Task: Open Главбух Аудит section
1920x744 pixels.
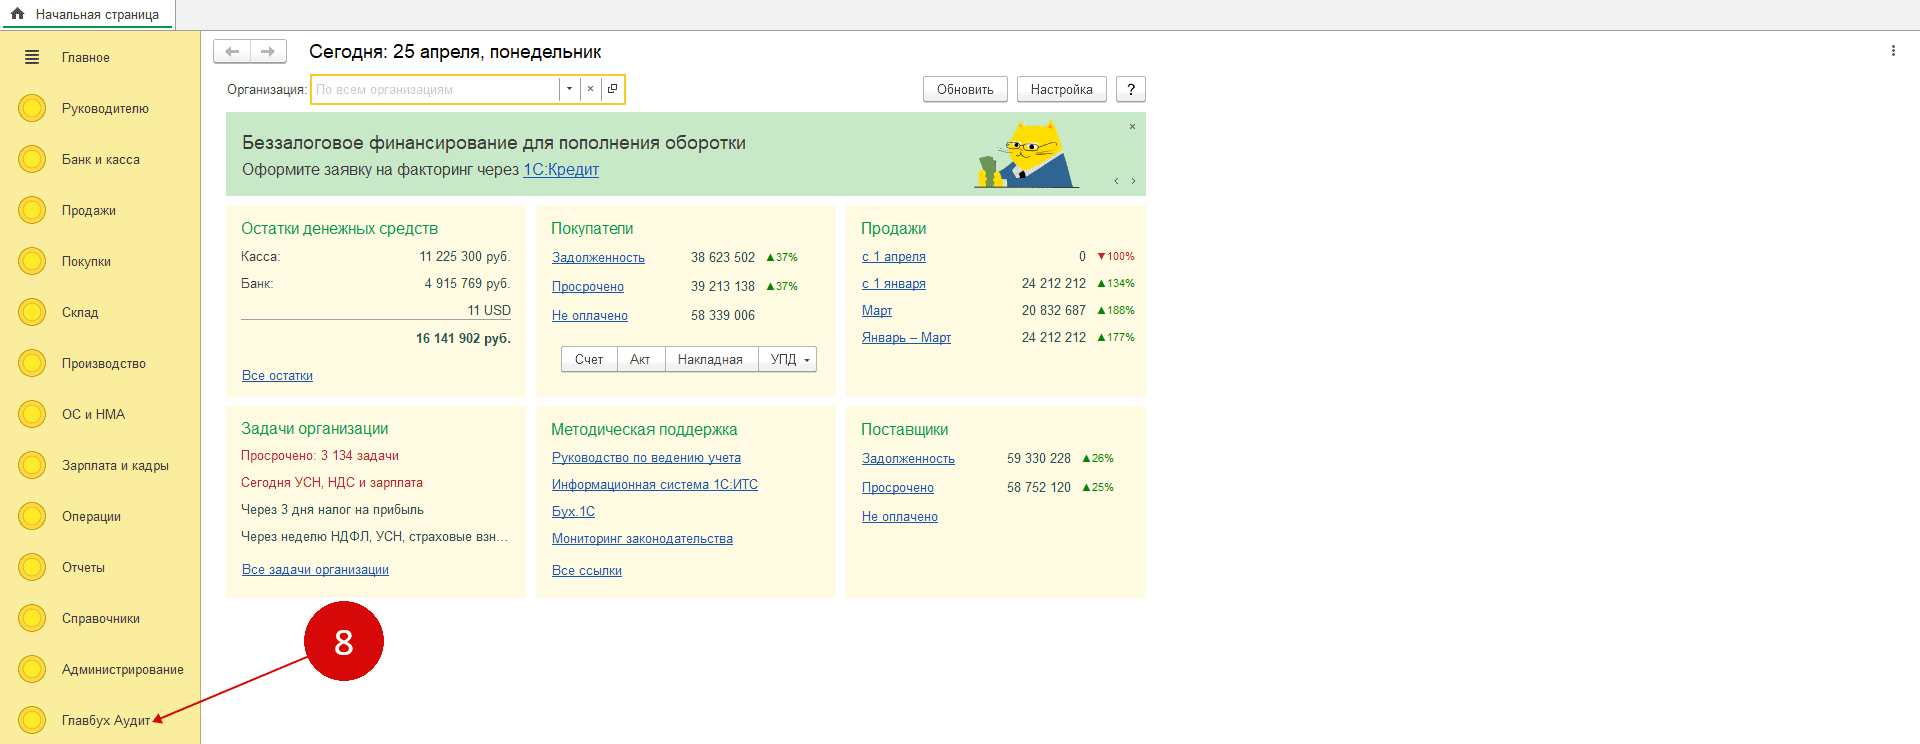Action: [x=105, y=721]
